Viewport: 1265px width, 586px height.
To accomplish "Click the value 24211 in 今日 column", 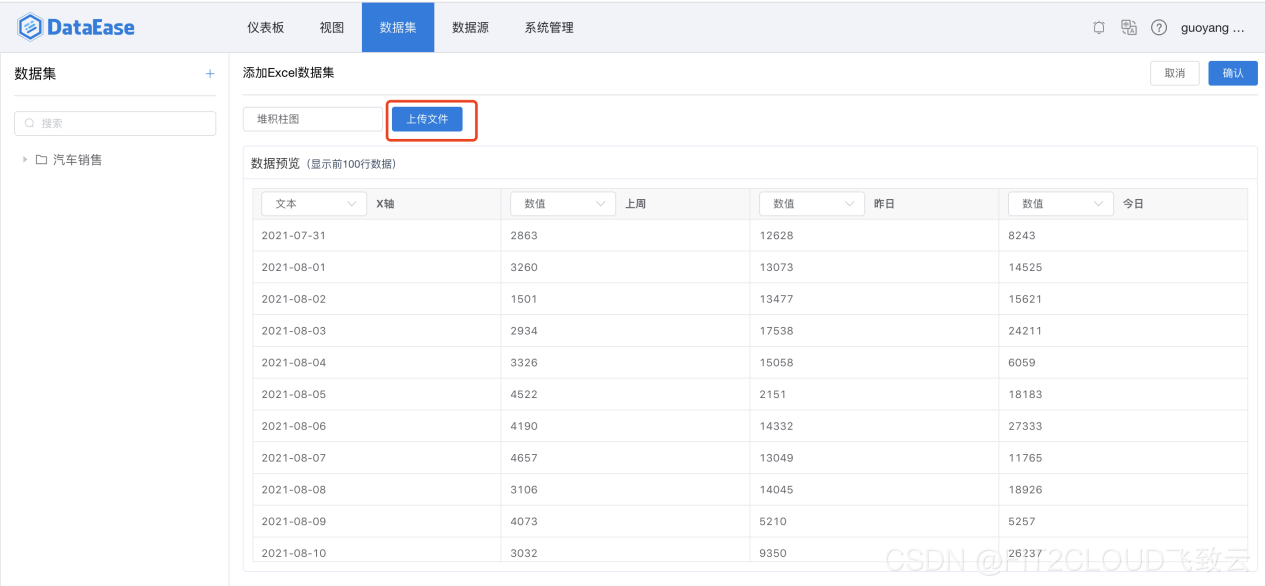I will coord(1026,331).
